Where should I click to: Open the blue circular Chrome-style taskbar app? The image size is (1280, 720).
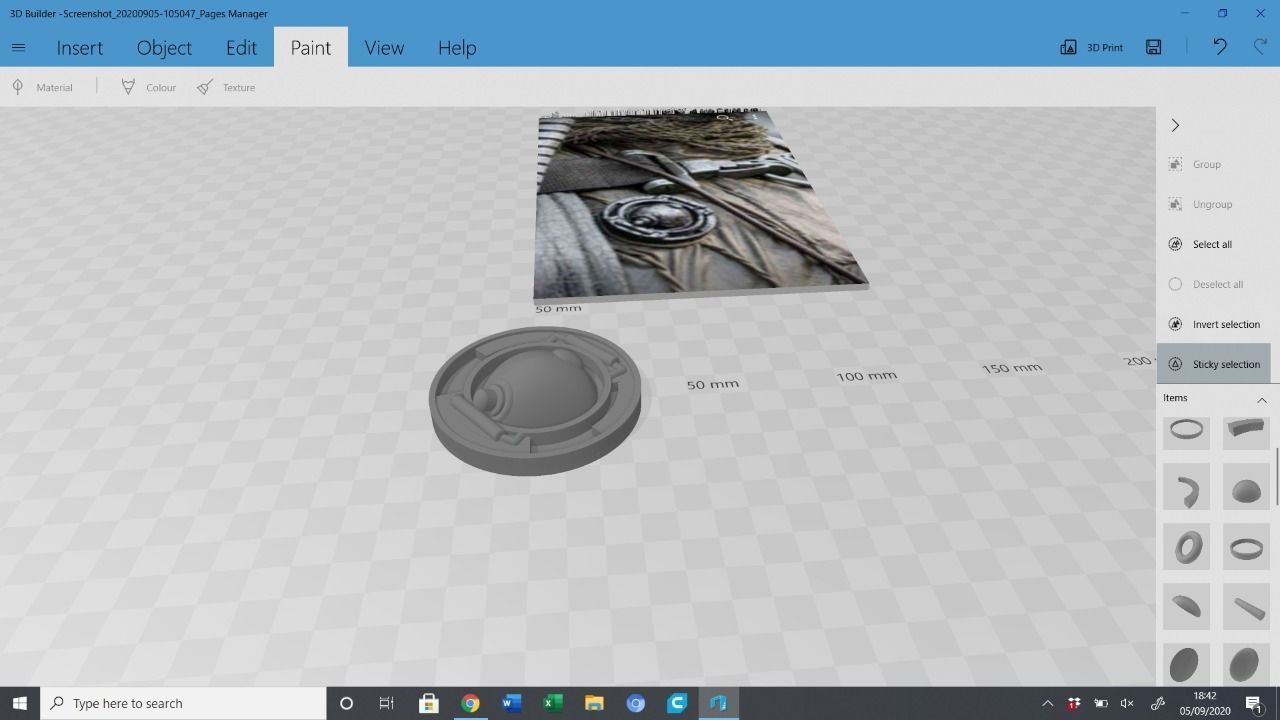click(635, 703)
